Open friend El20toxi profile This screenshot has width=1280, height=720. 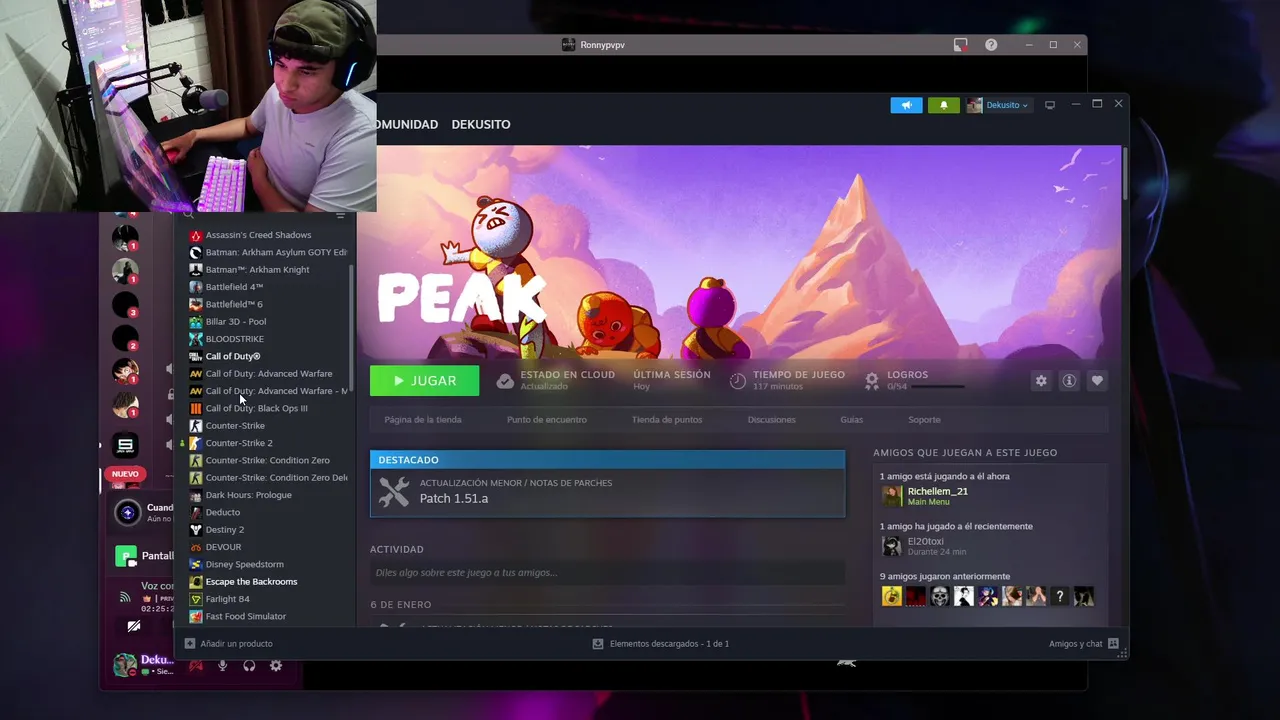click(x=925, y=542)
